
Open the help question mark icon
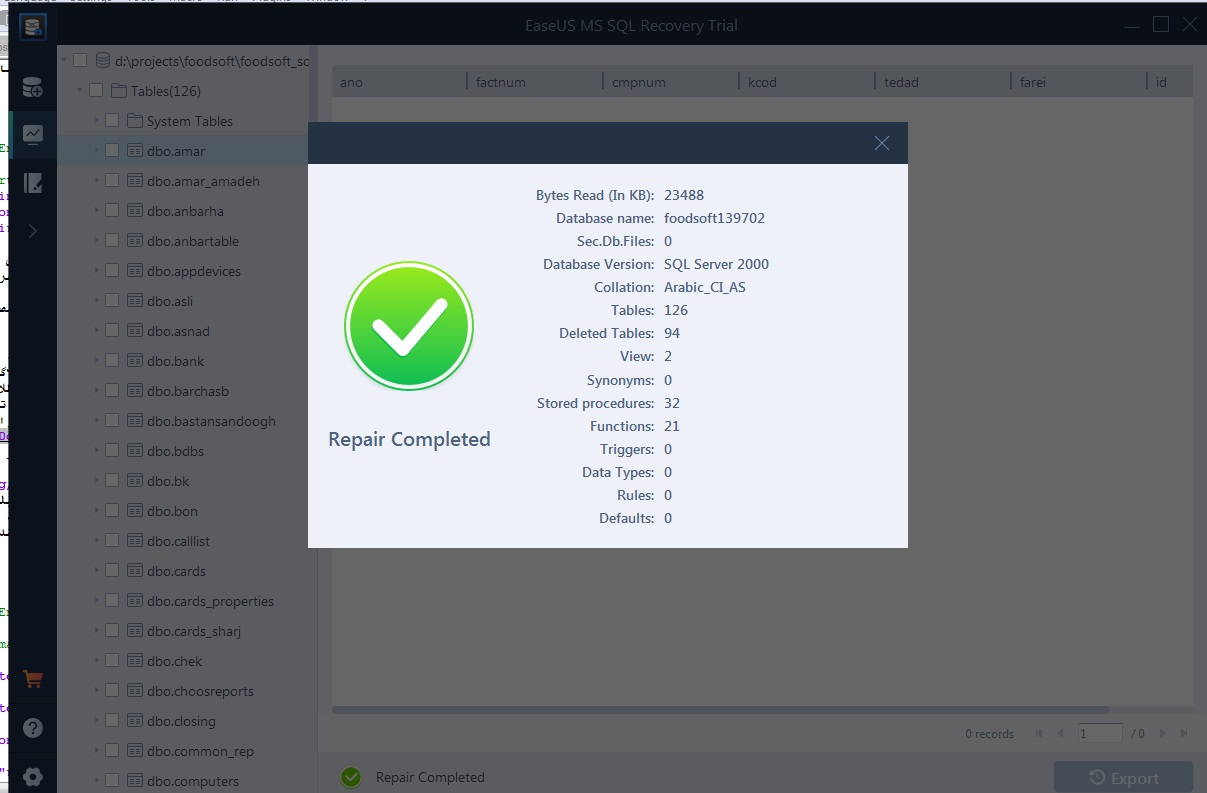coord(33,728)
